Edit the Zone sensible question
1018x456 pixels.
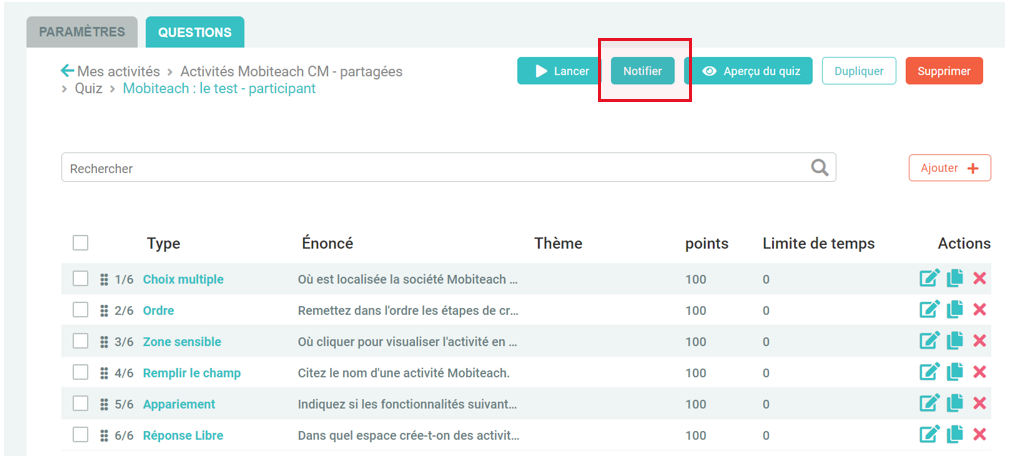click(x=929, y=341)
